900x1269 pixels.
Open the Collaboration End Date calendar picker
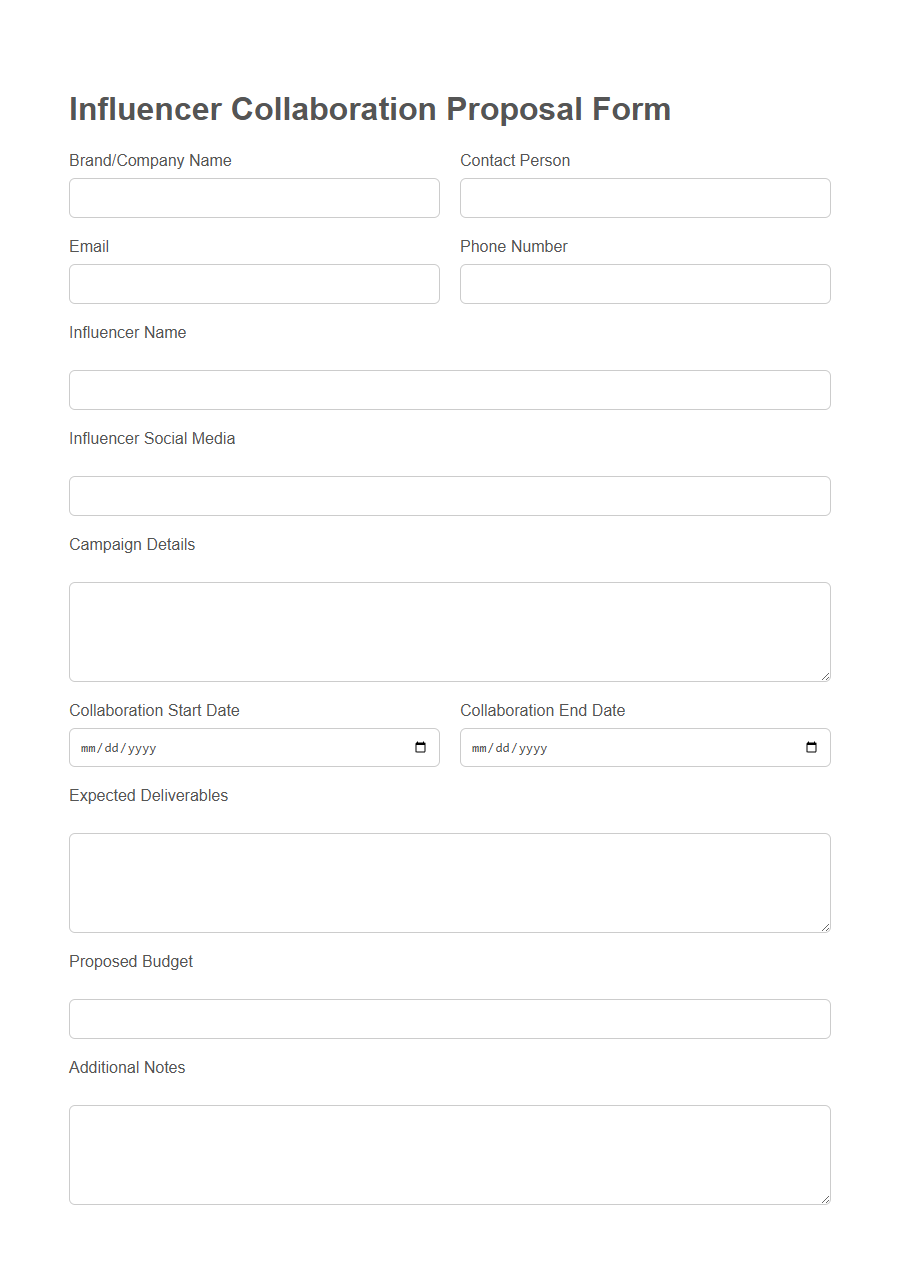click(x=811, y=747)
